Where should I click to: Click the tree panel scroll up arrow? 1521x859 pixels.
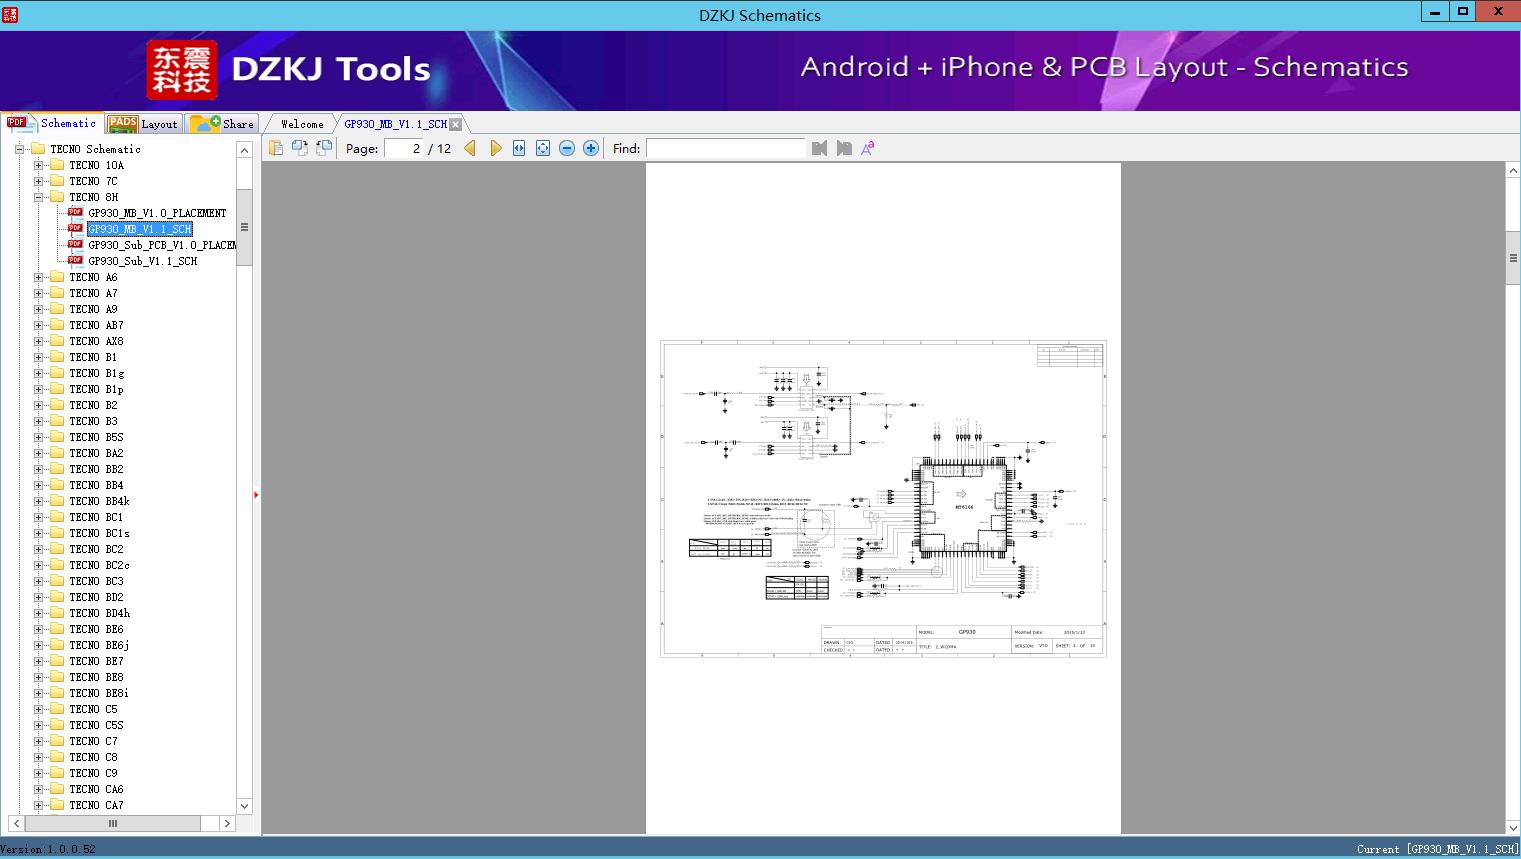[244, 150]
